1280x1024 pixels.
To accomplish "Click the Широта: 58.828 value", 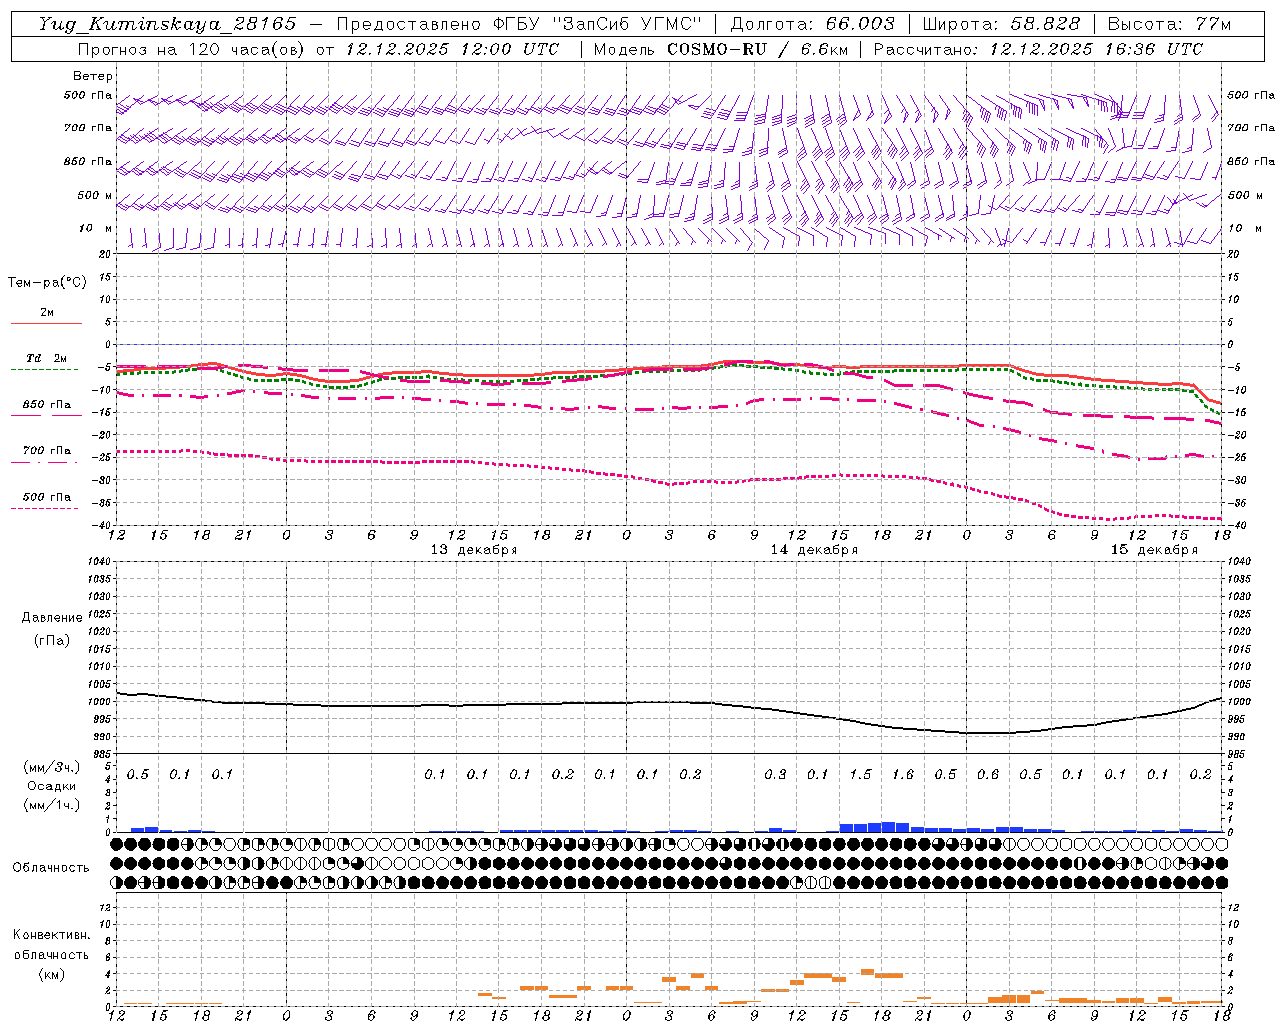I will 1001,24.
